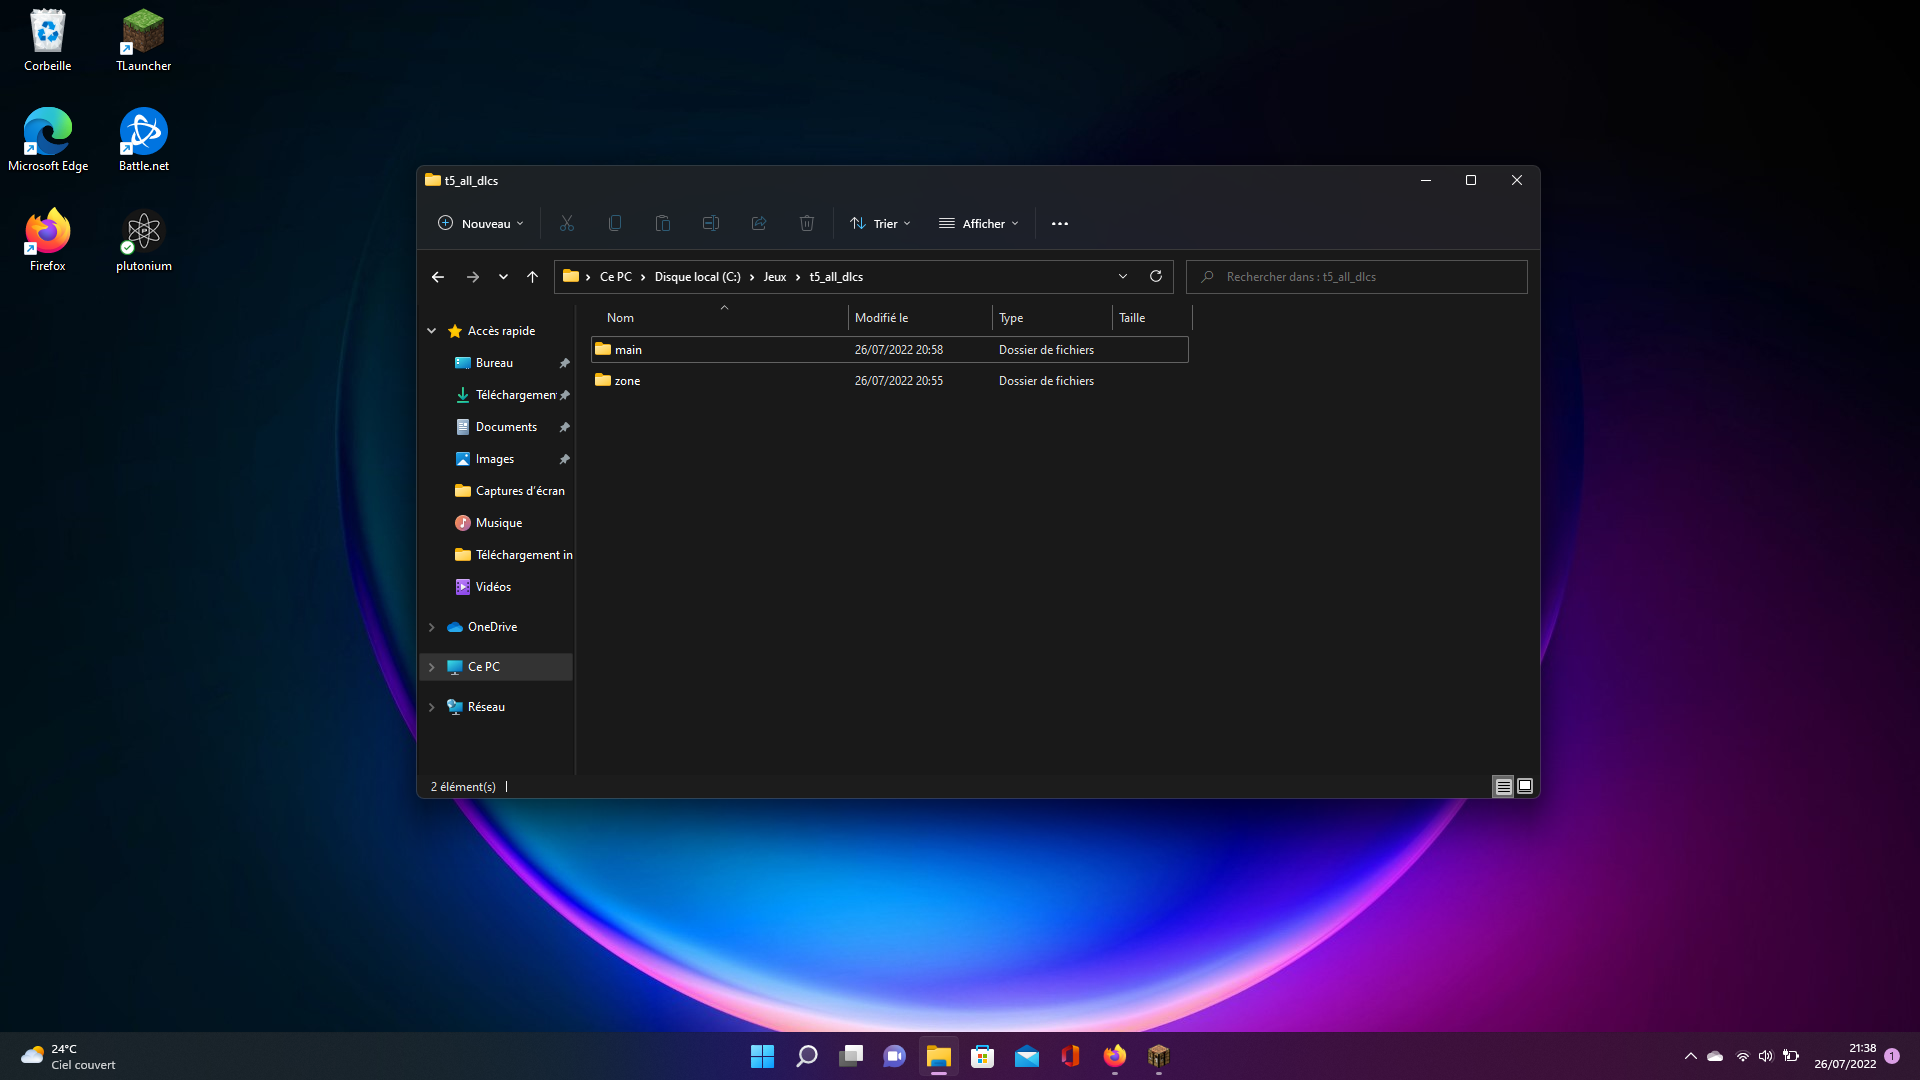Screen dimensions: 1920x1080
Task: Go up one folder level
Action: coord(532,277)
